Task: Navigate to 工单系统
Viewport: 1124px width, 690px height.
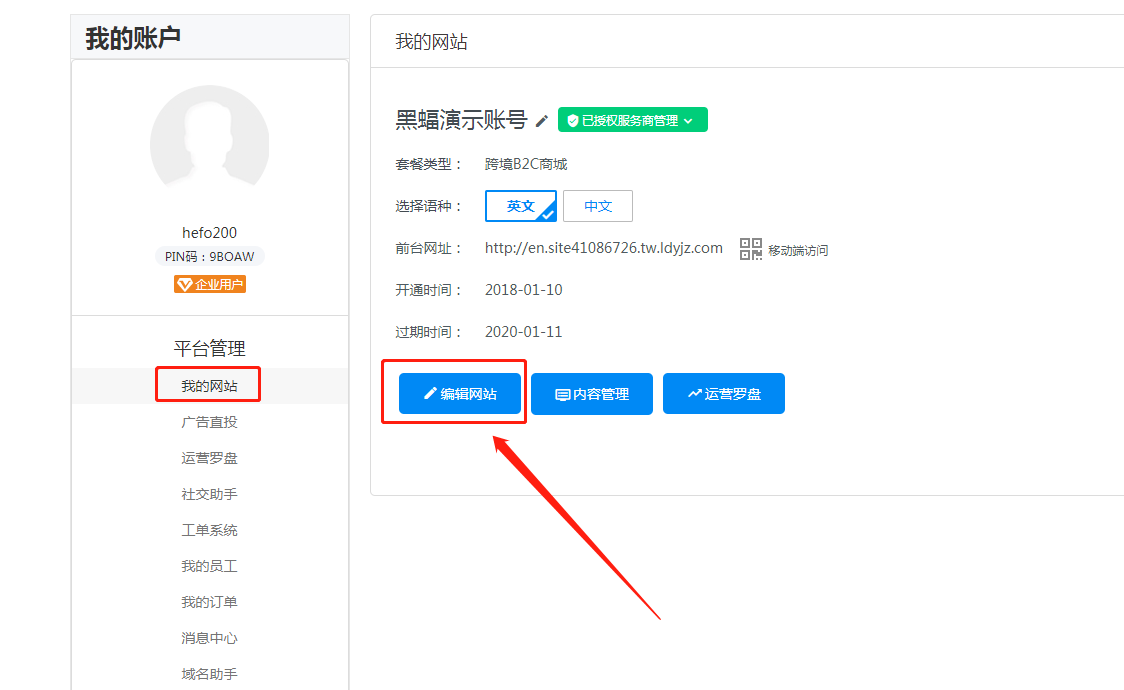Action: [208, 529]
